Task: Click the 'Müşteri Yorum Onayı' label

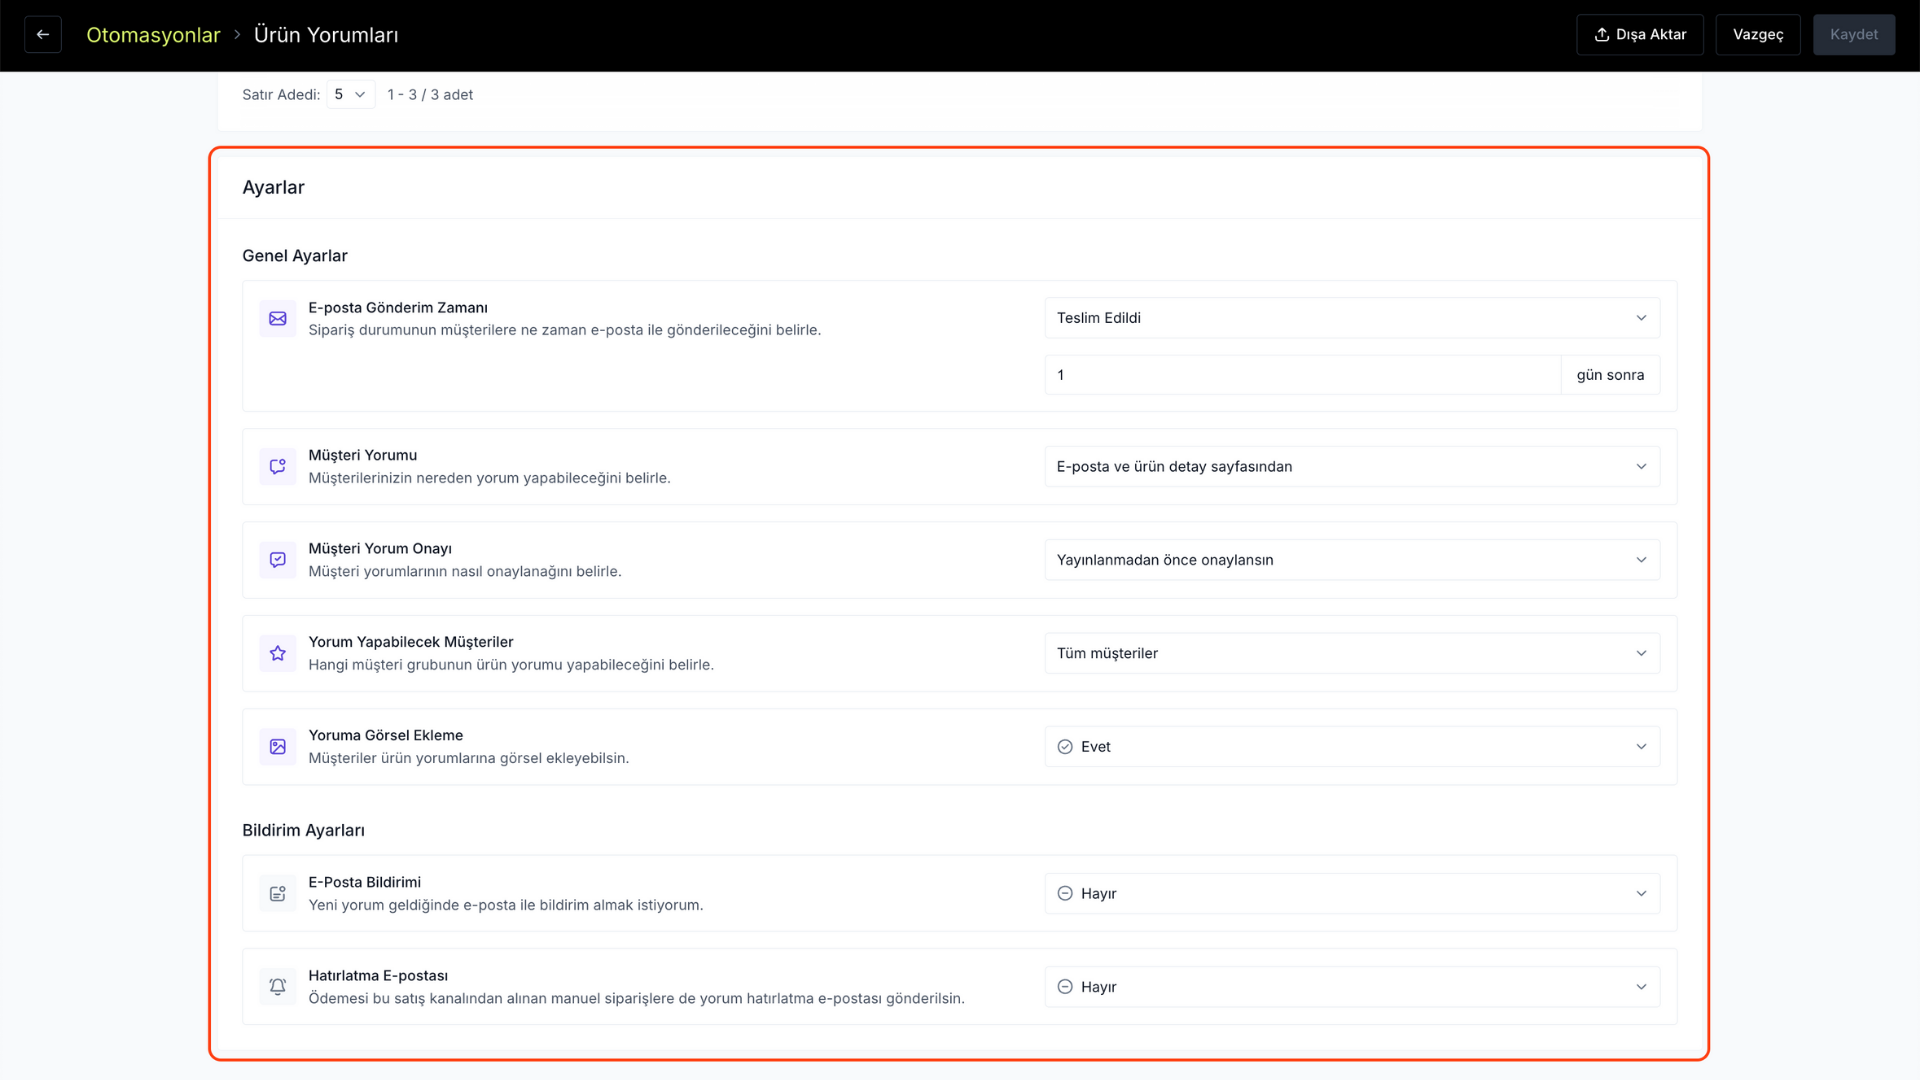Action: [x=380, y=549]
